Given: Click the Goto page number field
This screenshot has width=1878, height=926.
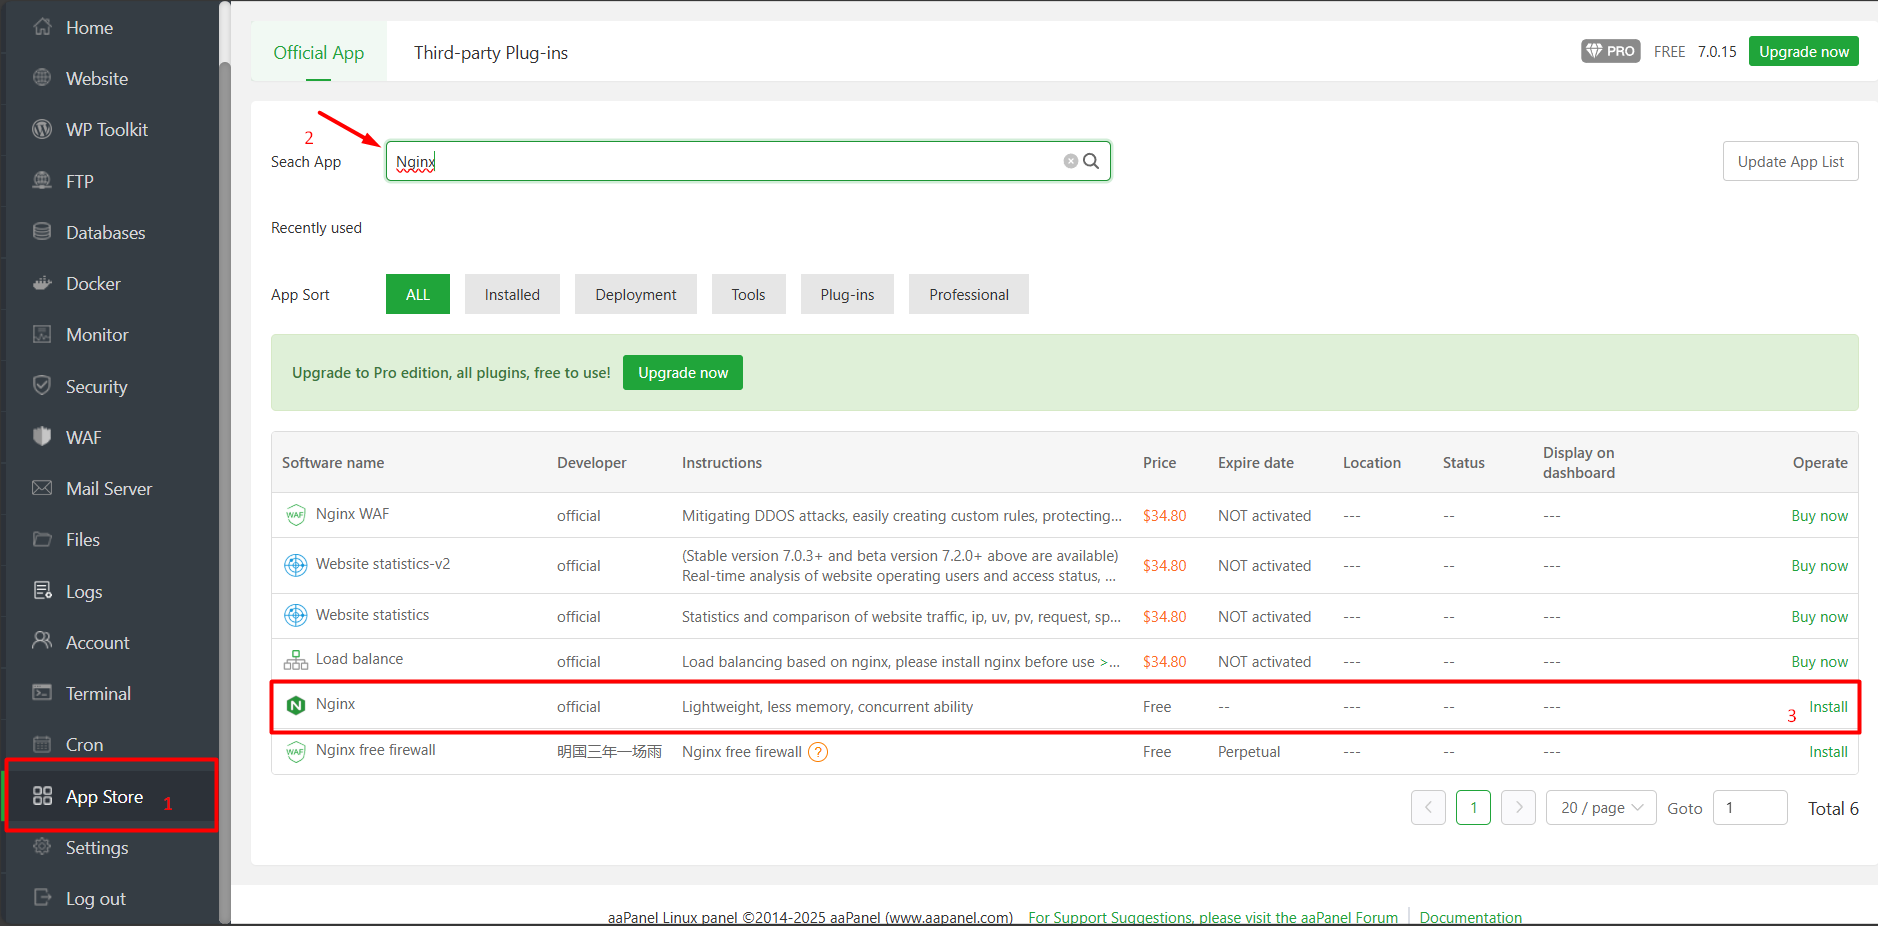Looking at the screenshot, I should click(1750, 808).
